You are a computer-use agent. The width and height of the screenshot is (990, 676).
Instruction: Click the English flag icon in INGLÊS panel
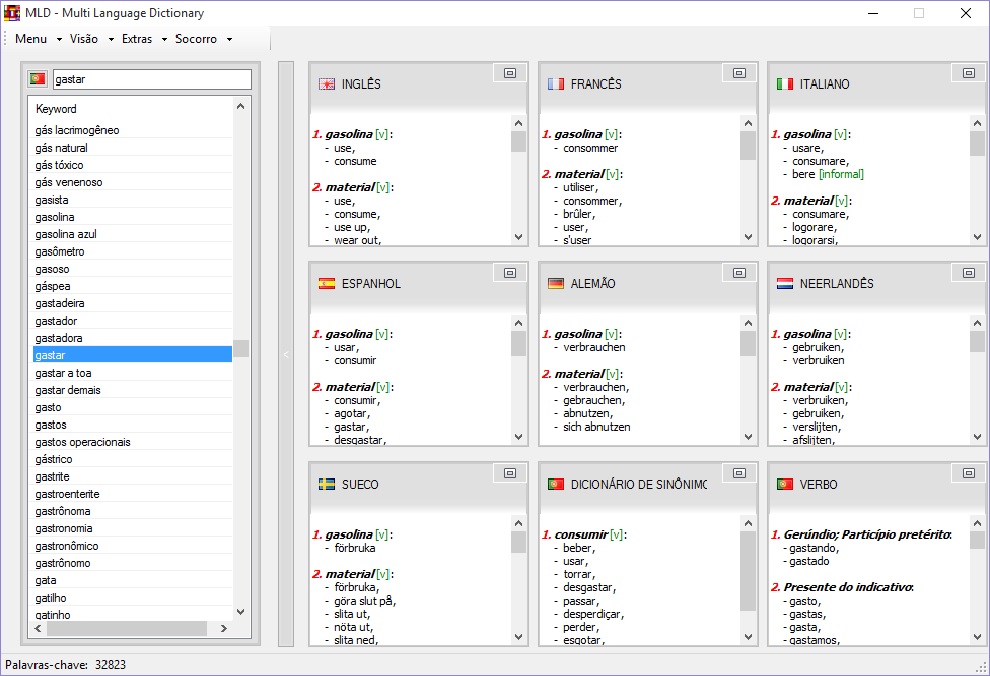click(x=326, y=84)
